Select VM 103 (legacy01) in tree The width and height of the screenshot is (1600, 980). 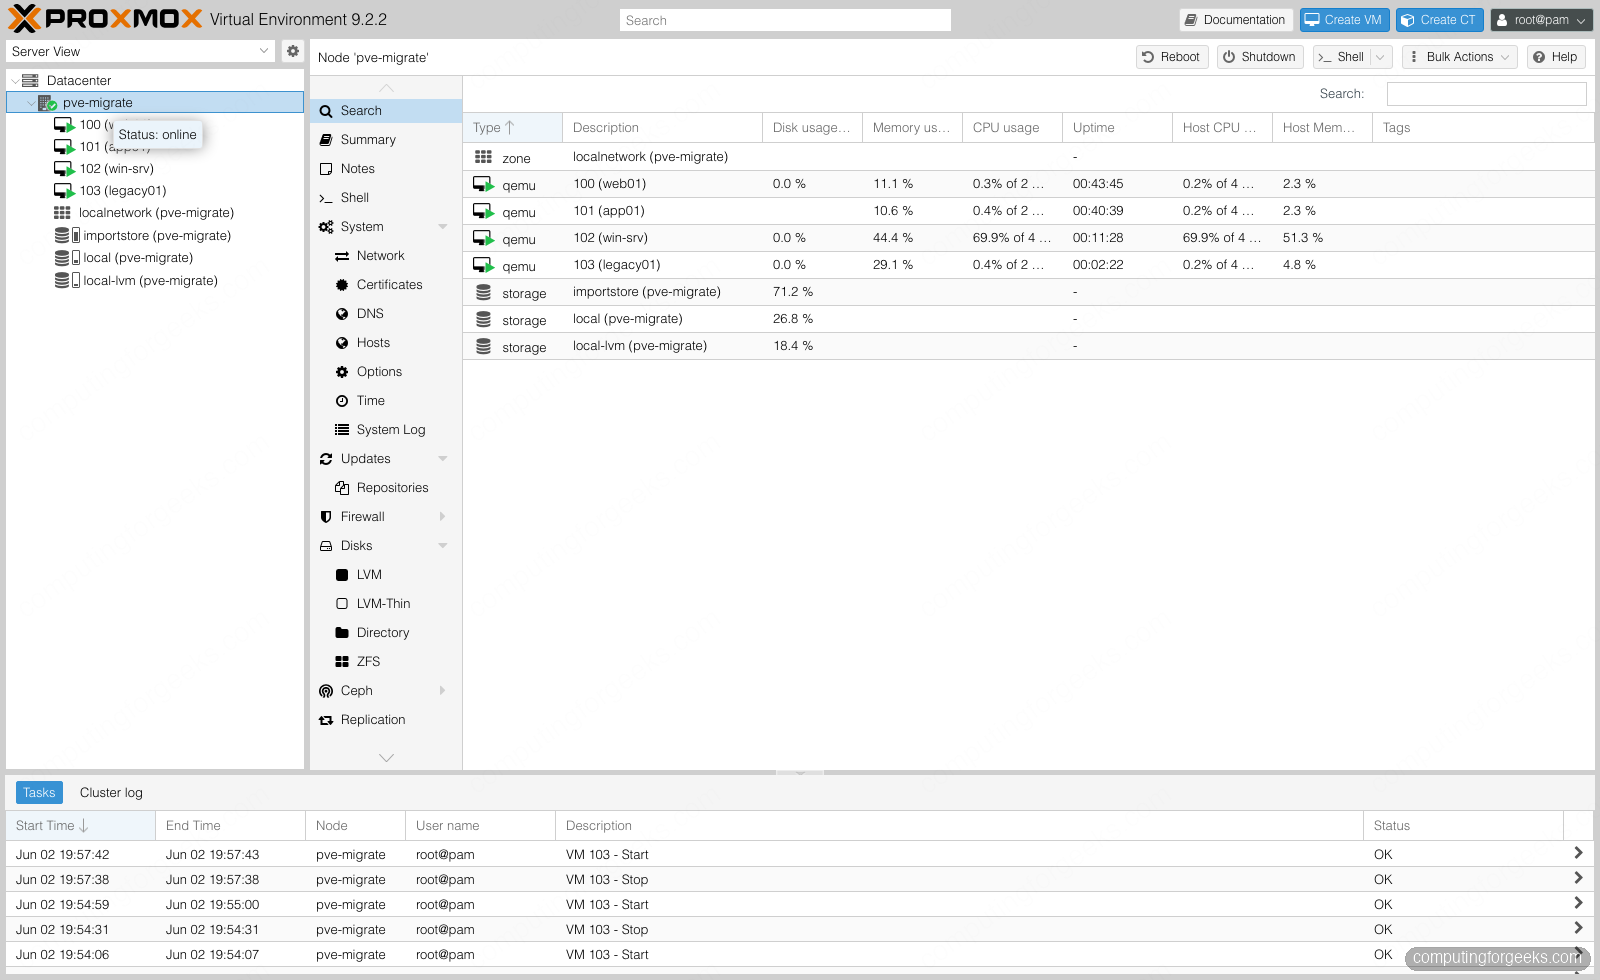coord(123,190)
